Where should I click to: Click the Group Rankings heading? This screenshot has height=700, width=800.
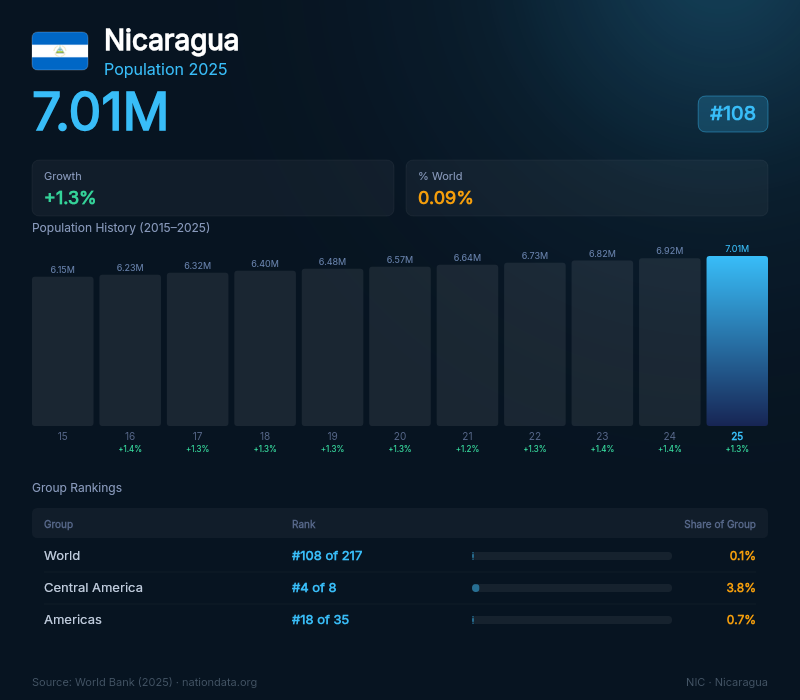77,488
